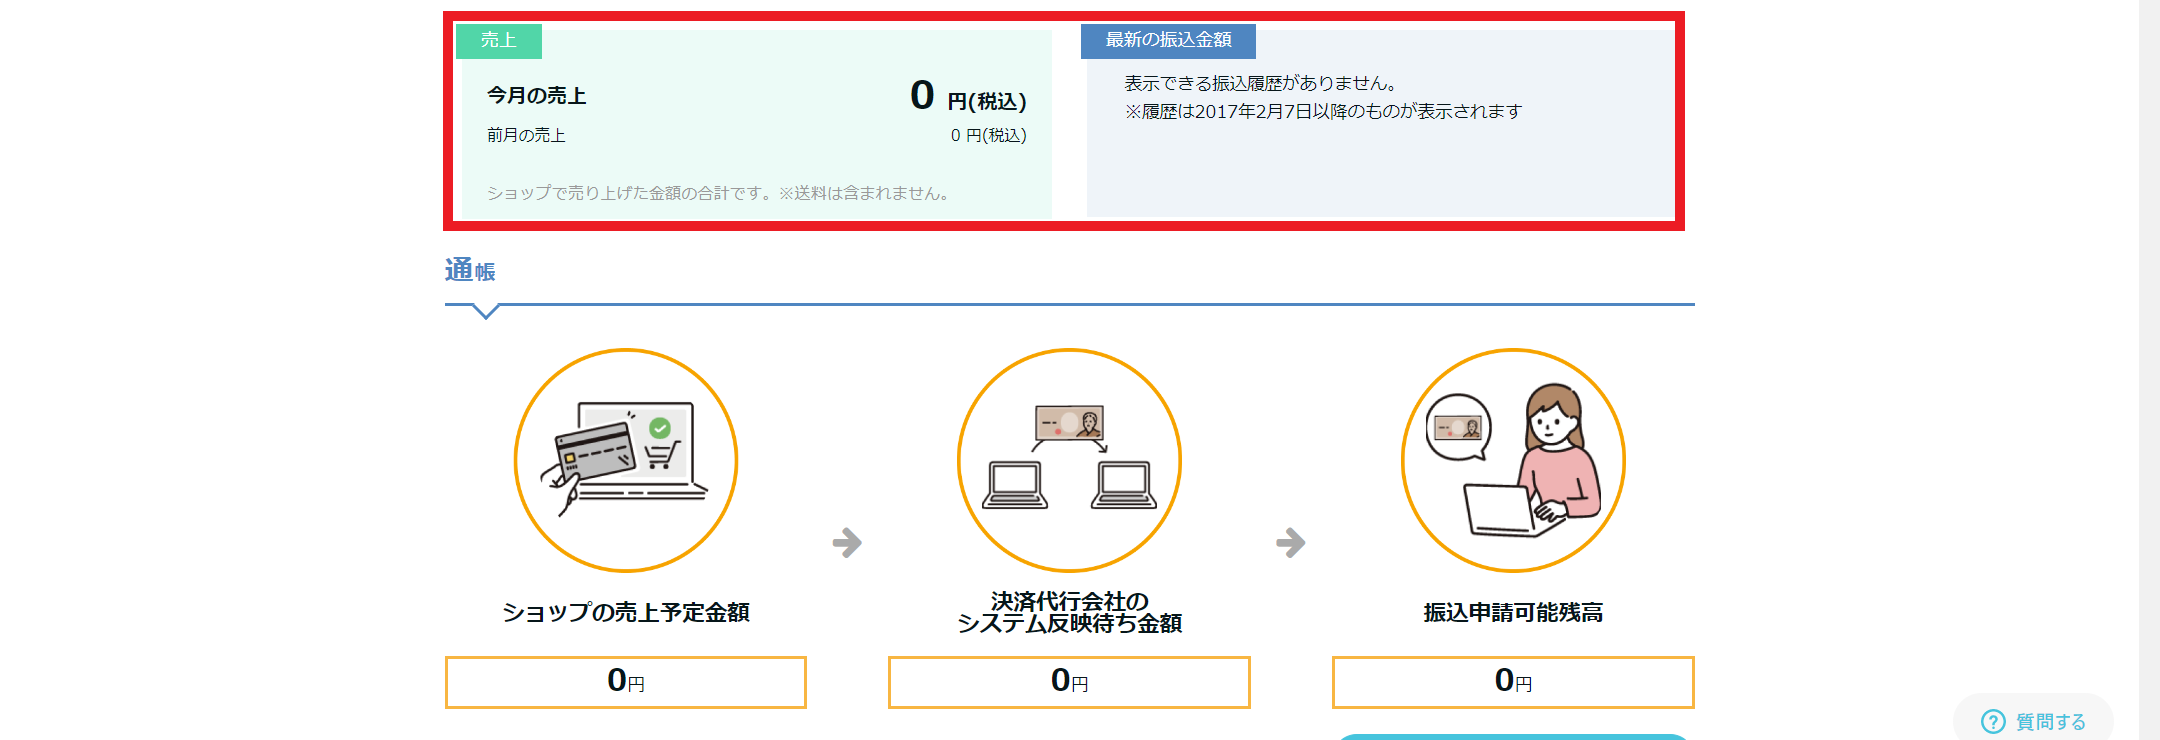Click the ショップの売上予定金額 label
The width and height of the screenshot is (2160, 740).
[x=626, y=612]
